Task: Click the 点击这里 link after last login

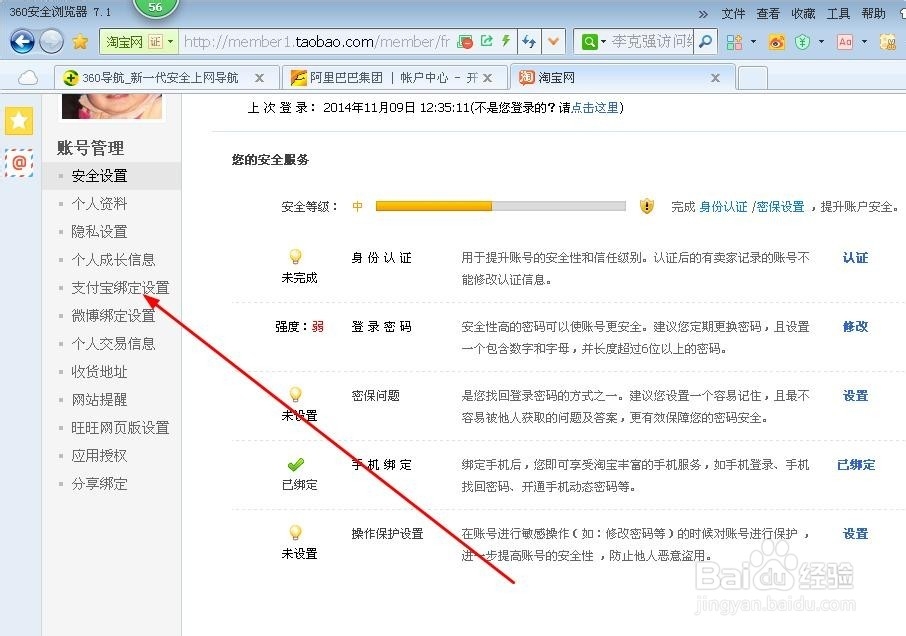Action: click(x=595, y=107)
